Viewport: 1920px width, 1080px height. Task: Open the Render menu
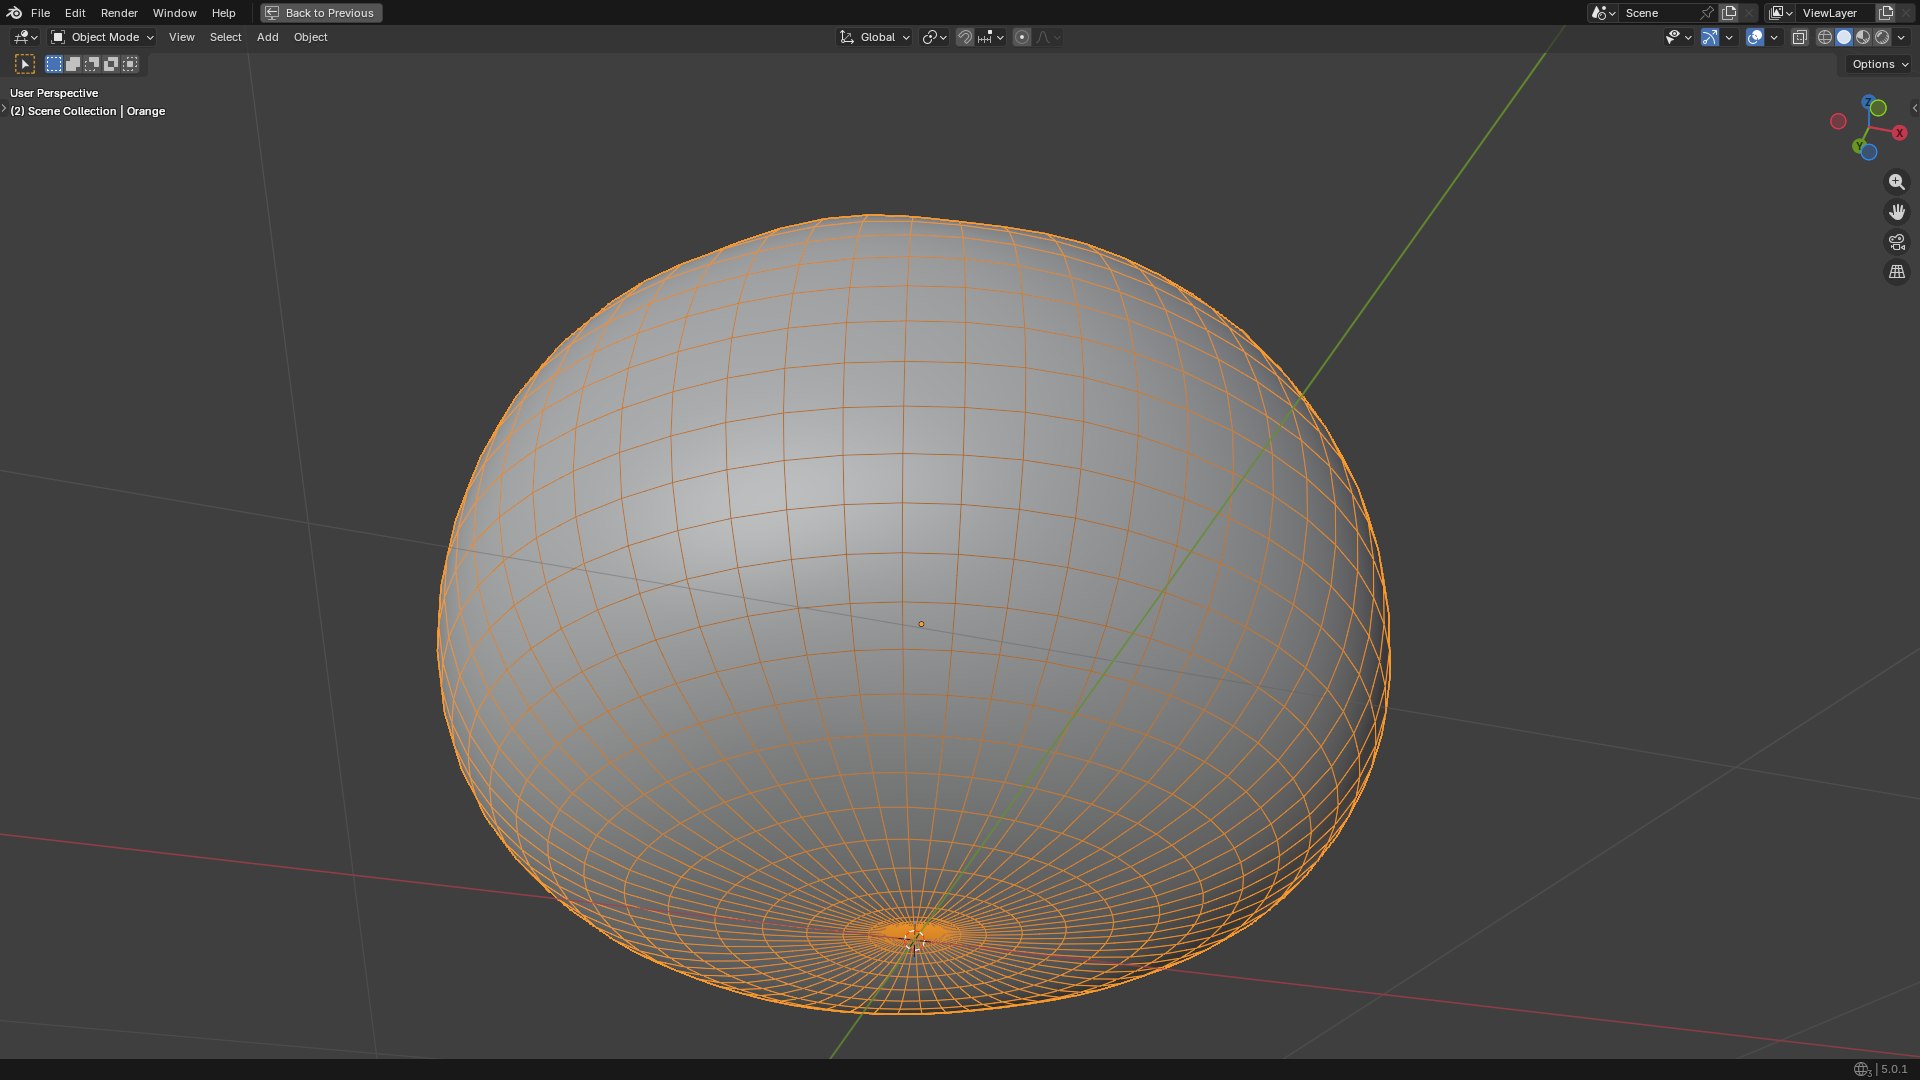tap(119, 13)
